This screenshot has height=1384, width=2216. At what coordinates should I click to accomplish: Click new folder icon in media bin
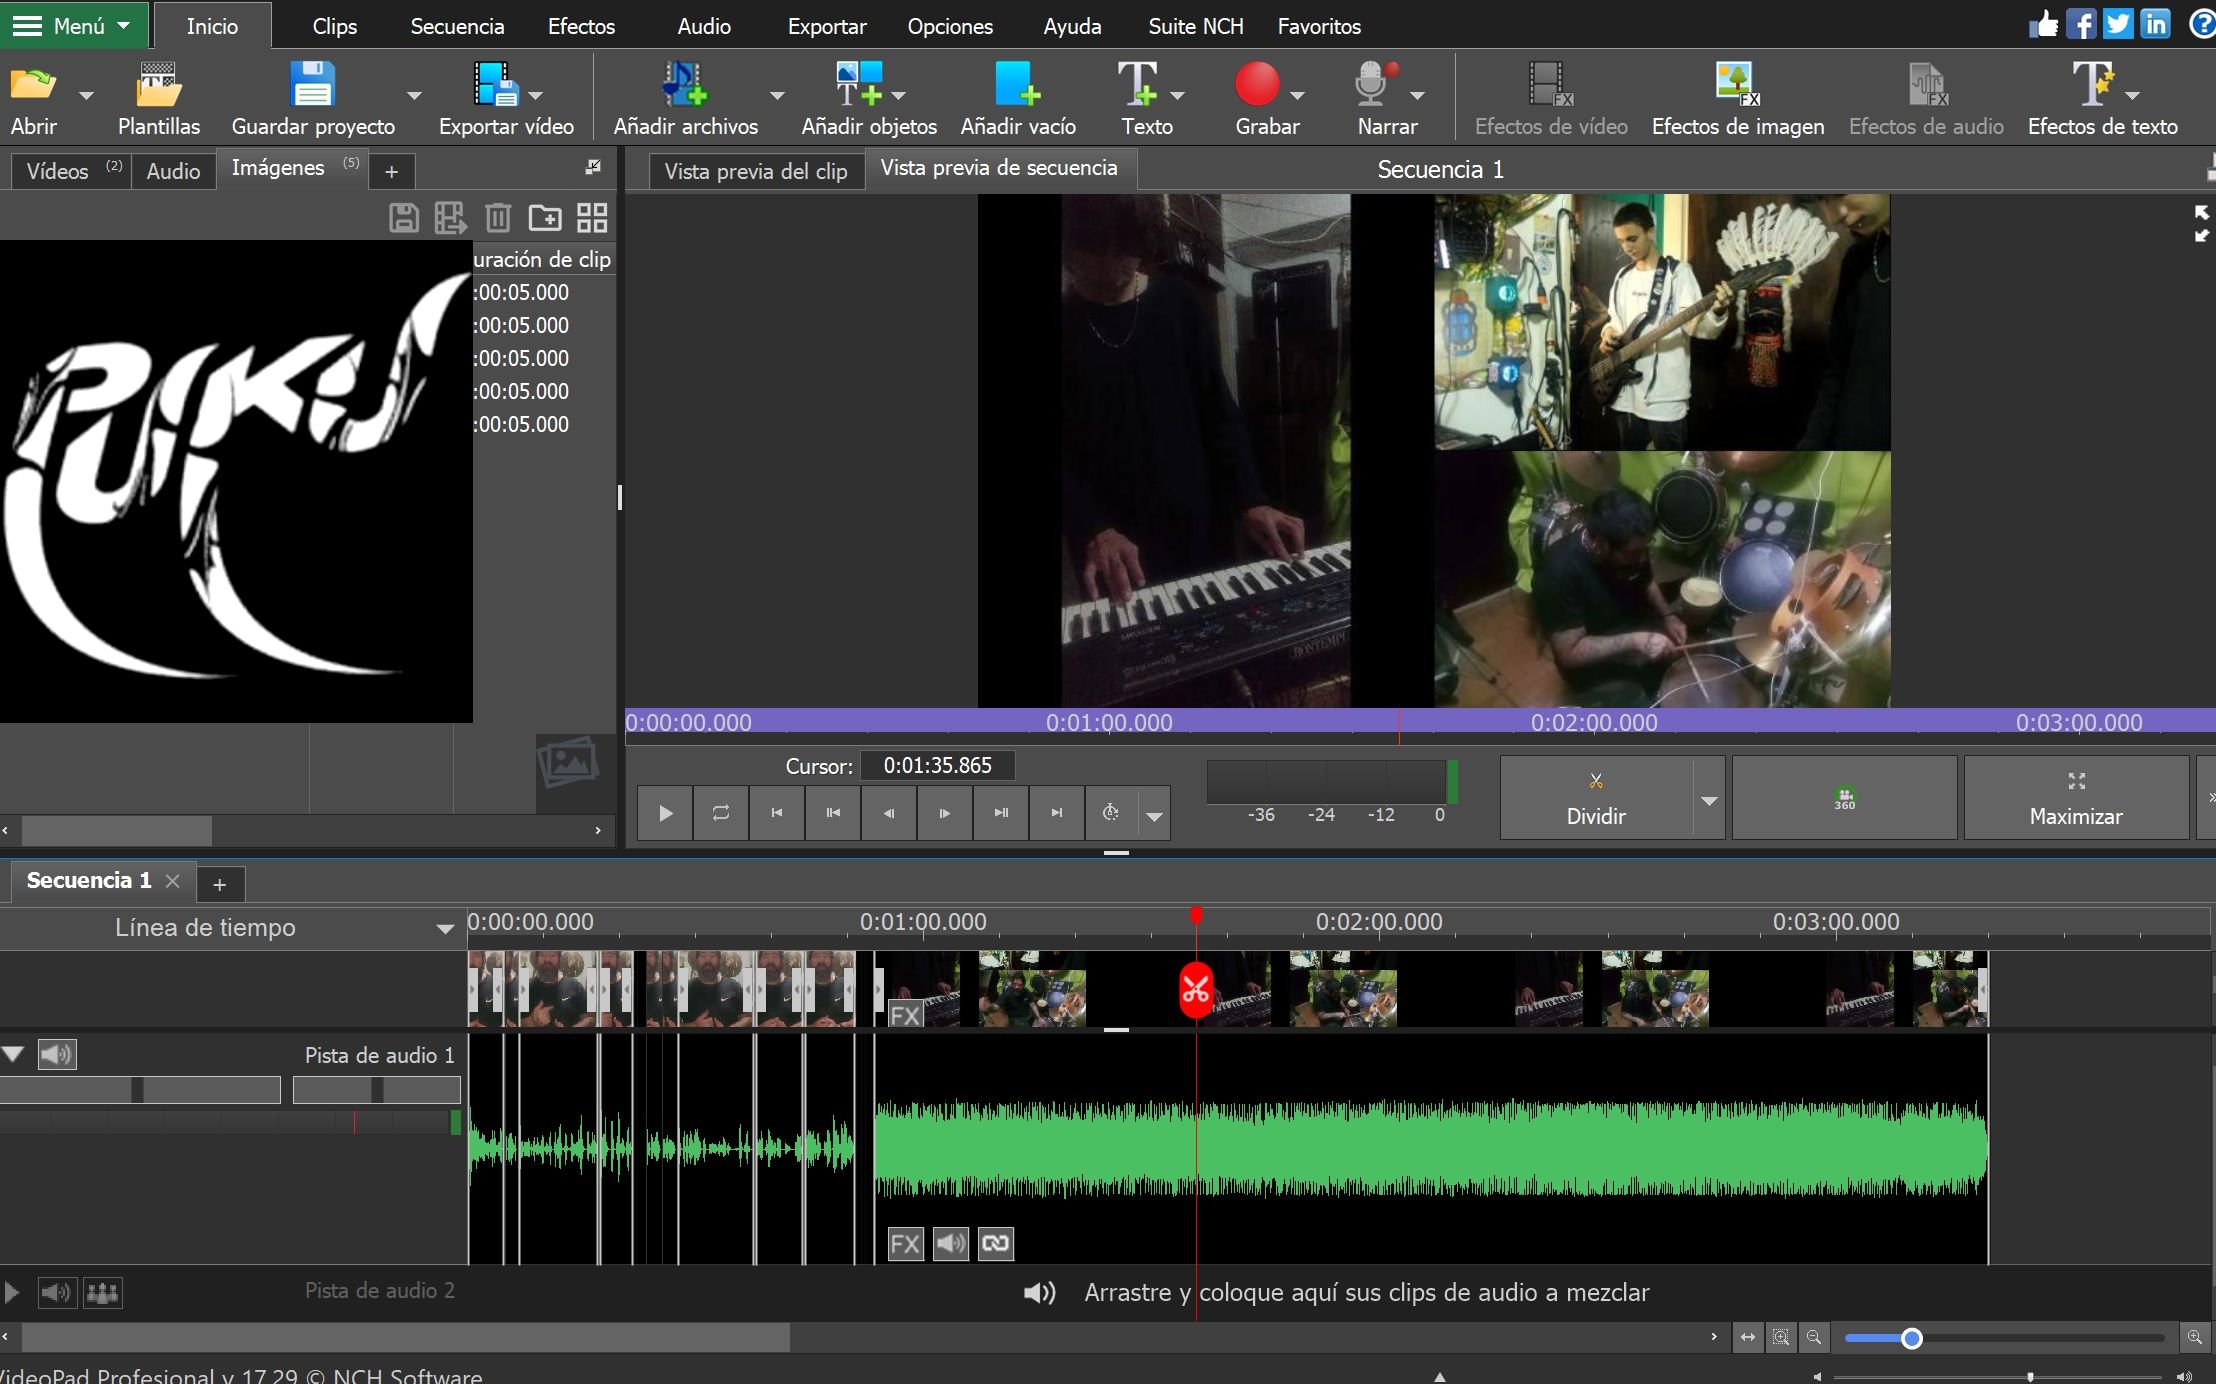(x=545, y=218)
